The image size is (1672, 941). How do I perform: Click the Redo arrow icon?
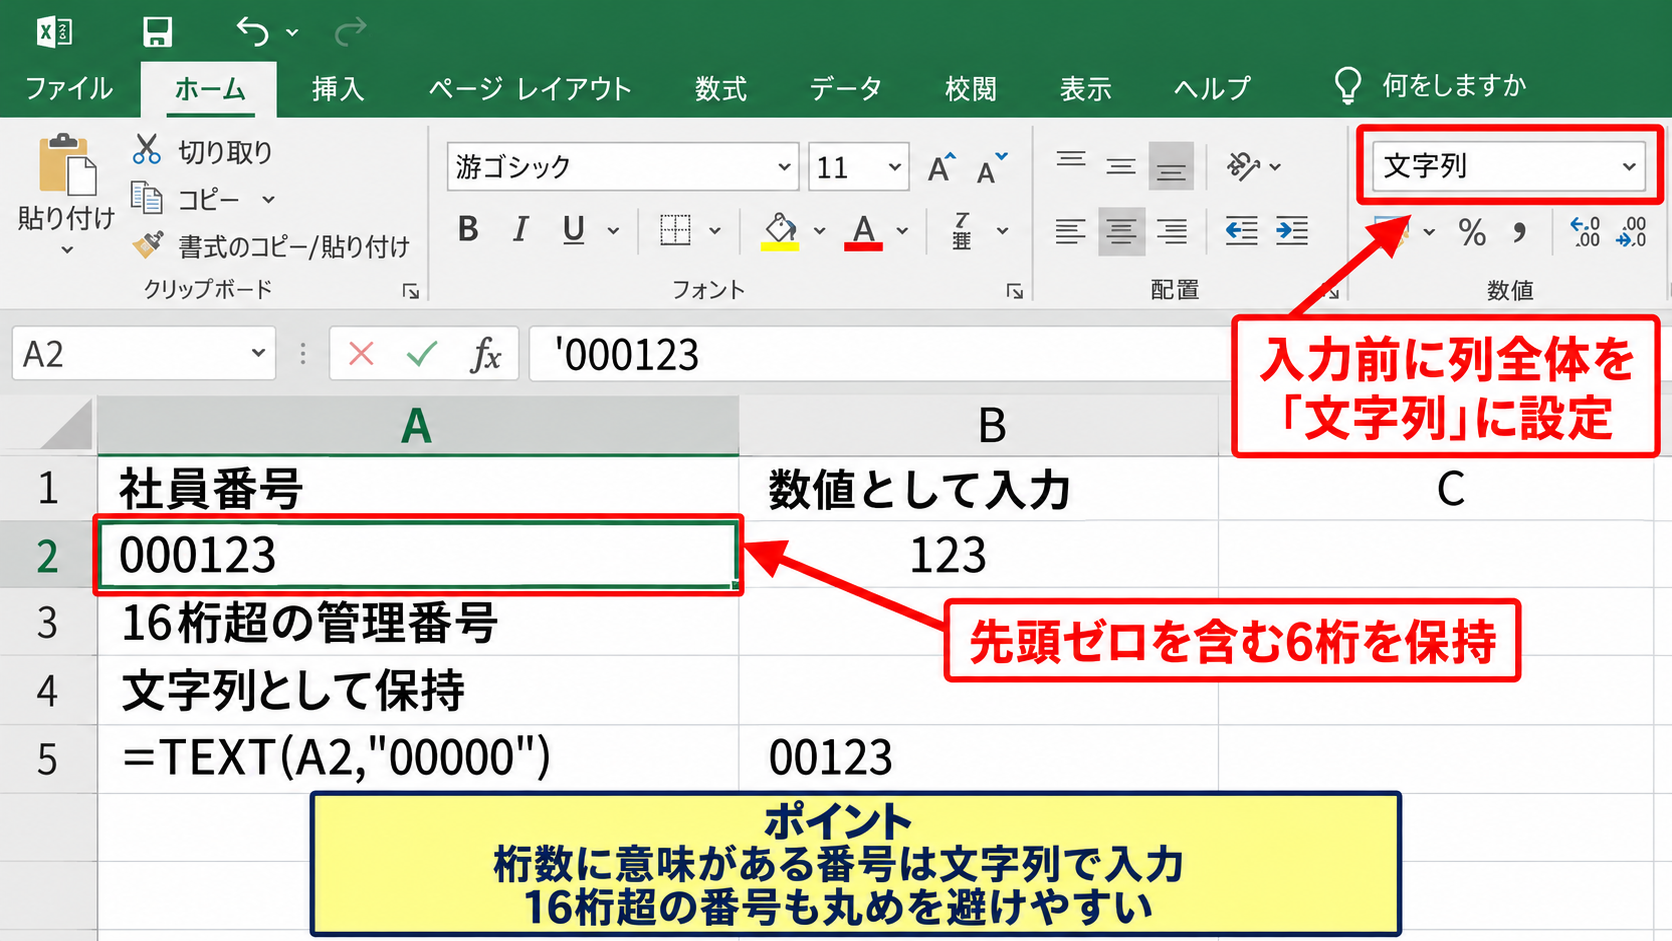tap(350, 32)
